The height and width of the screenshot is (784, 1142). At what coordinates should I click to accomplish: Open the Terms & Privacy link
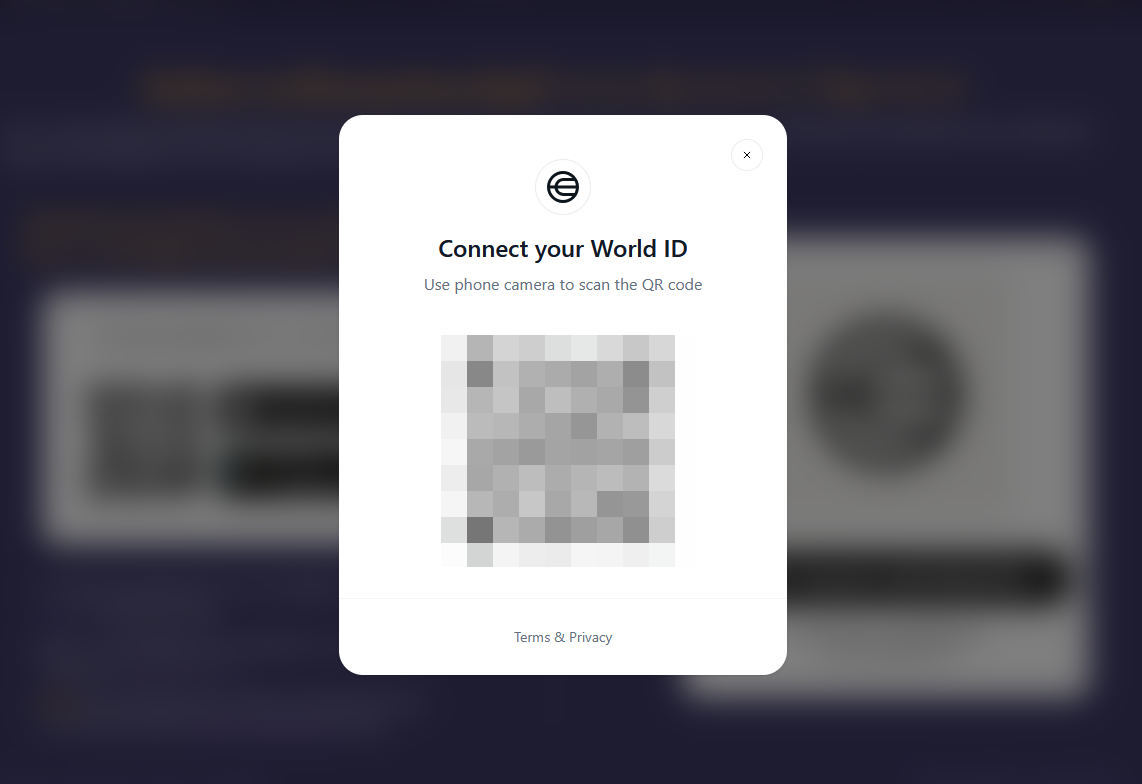pyautogui.click(x=563, y=637)
